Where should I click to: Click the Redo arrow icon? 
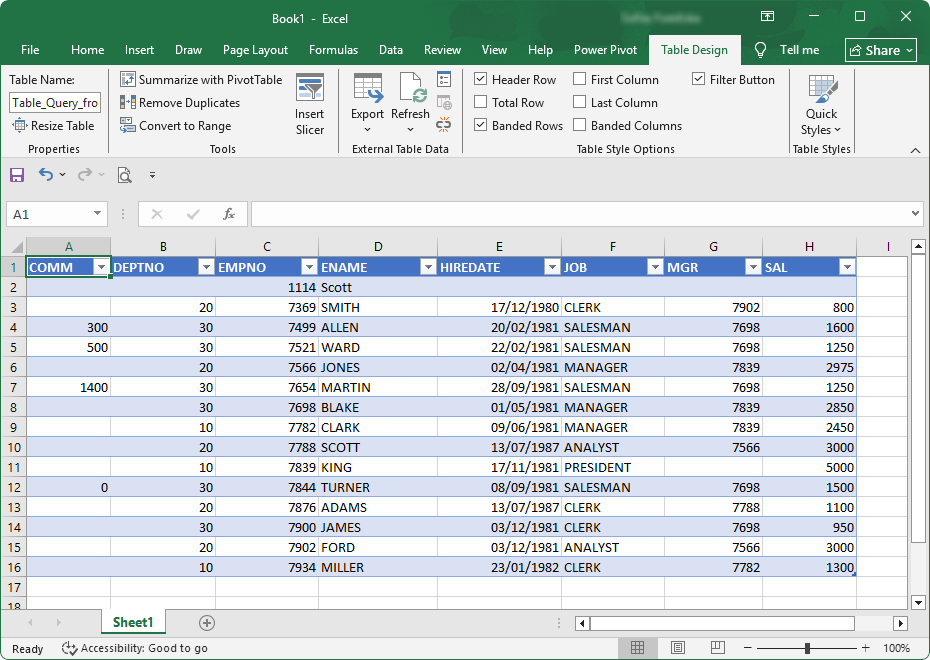pyautogui.click(x=85, y=174)
